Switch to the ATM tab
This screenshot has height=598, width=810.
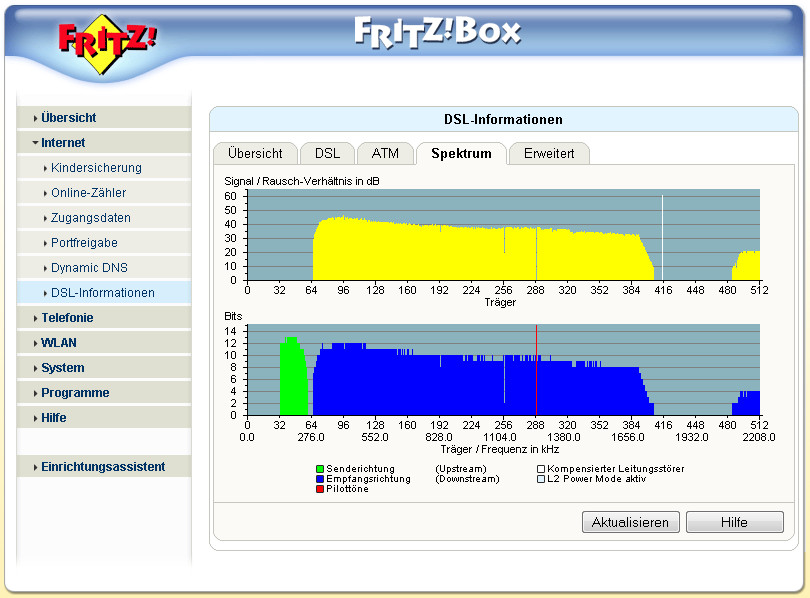pos(385,153)
